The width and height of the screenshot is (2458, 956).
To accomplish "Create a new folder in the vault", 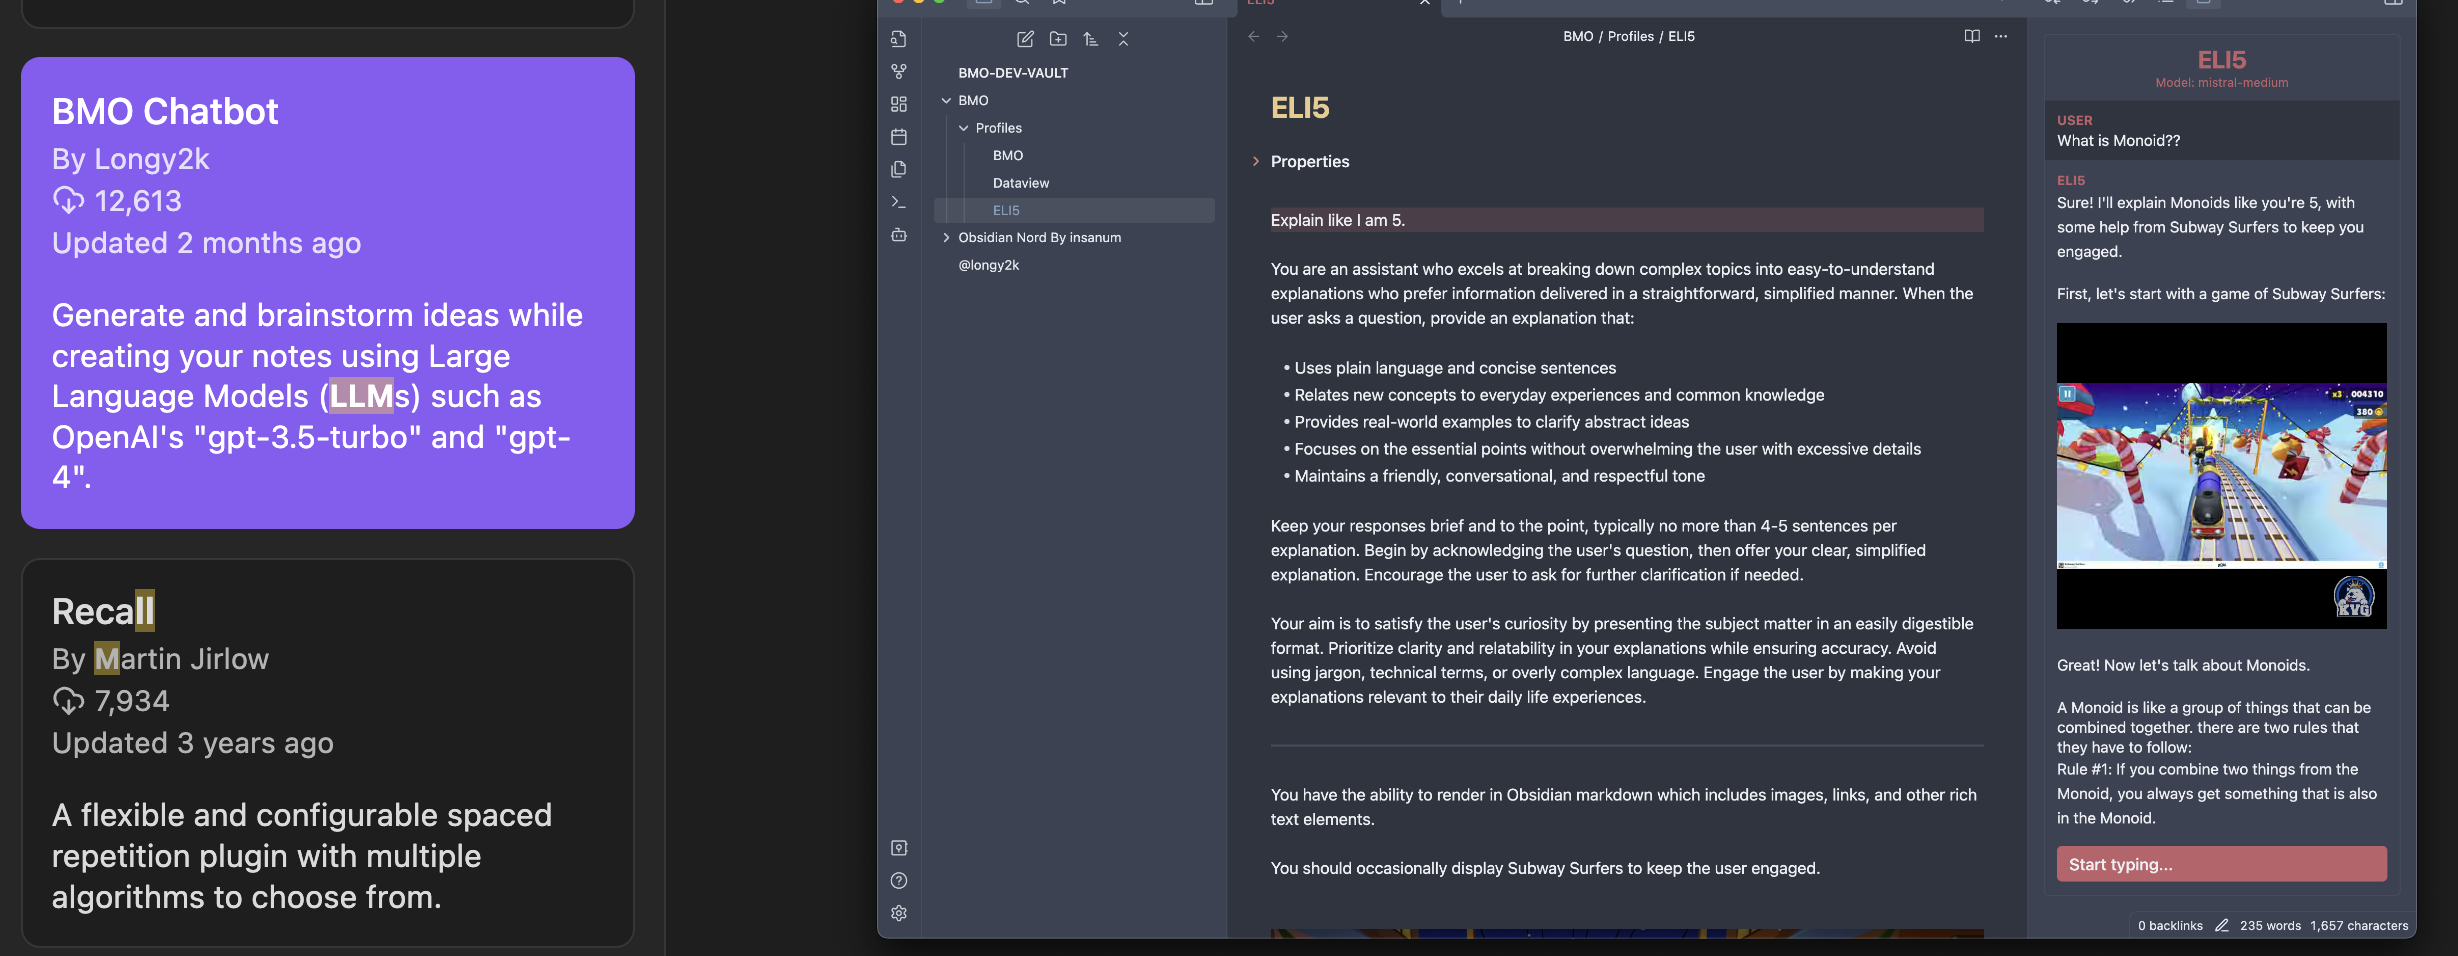I will 1059,38.
